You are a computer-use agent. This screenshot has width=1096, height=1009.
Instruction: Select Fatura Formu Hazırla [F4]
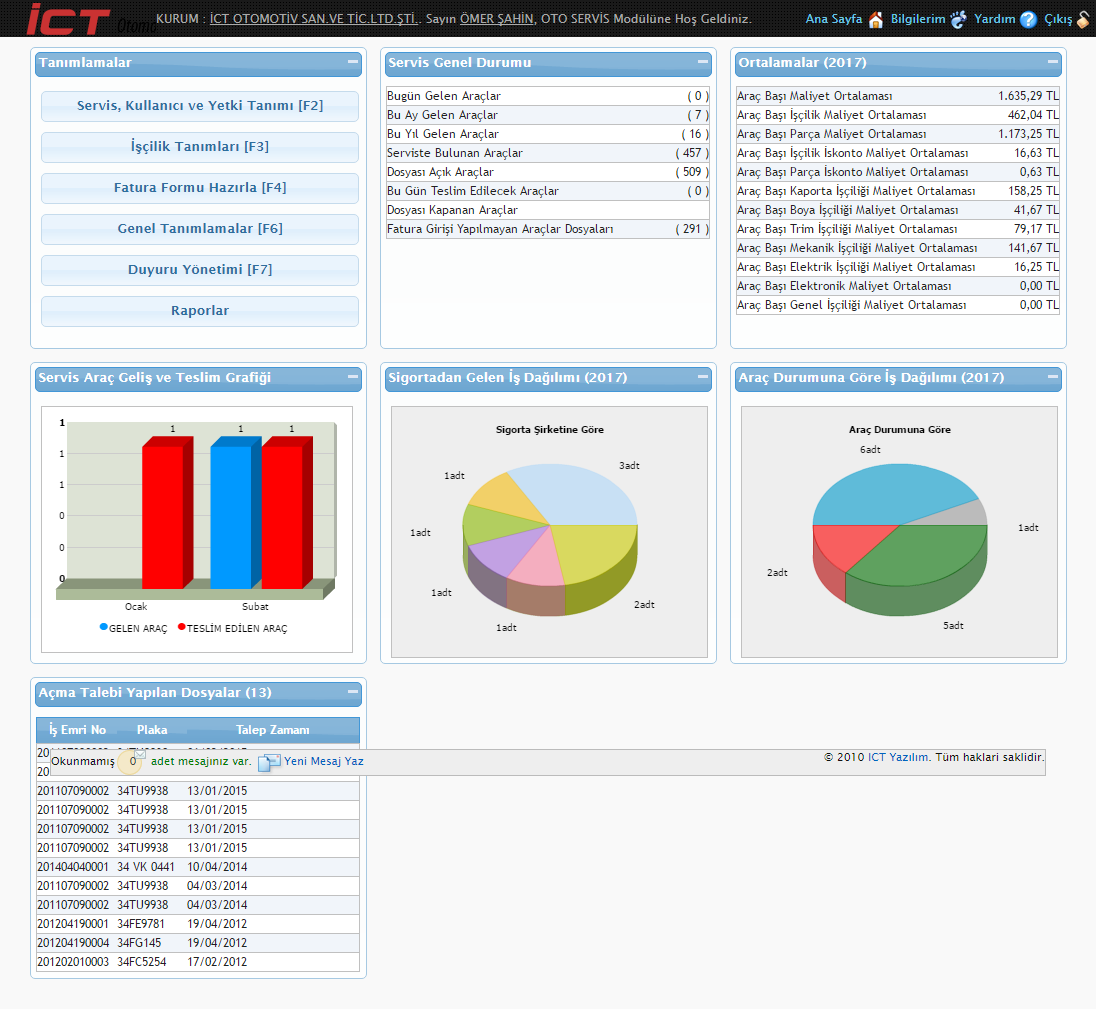click(x=200, y=188)
